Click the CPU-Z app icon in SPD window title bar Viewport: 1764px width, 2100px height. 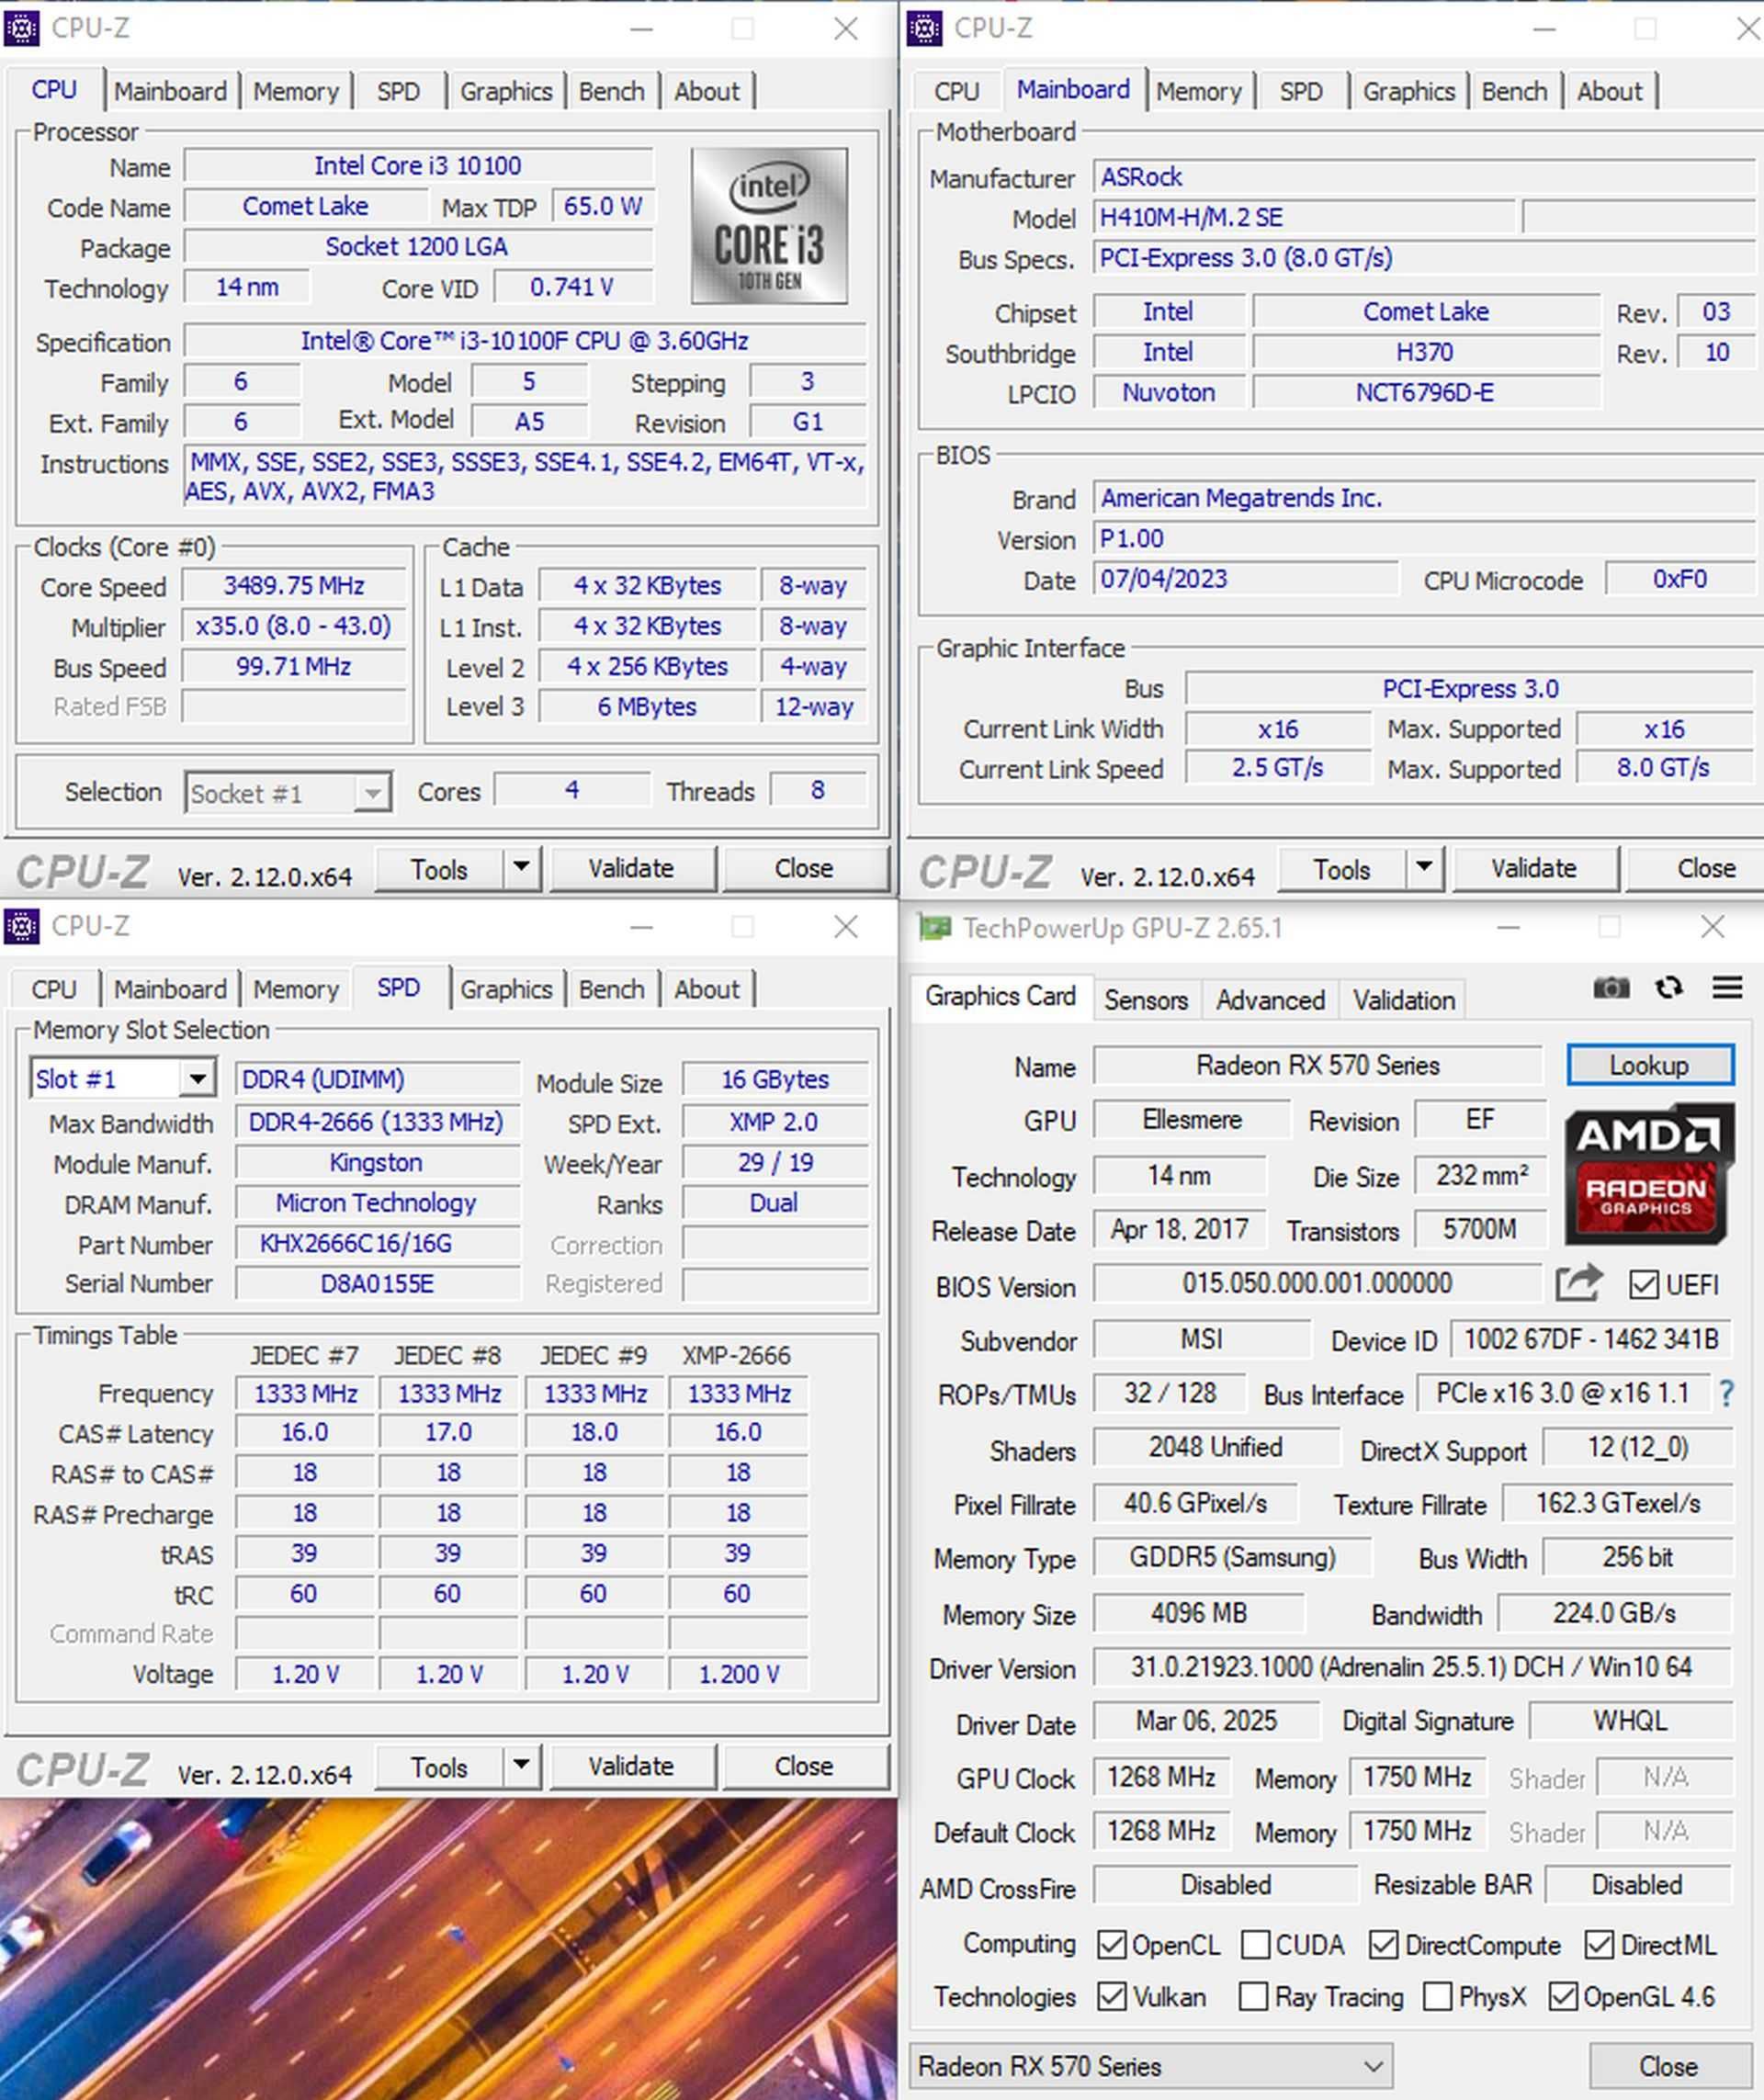[x=22, y=927]
